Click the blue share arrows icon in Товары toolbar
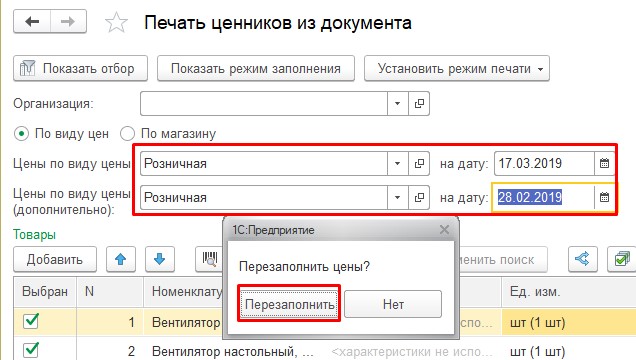 [x=582, y=259]
